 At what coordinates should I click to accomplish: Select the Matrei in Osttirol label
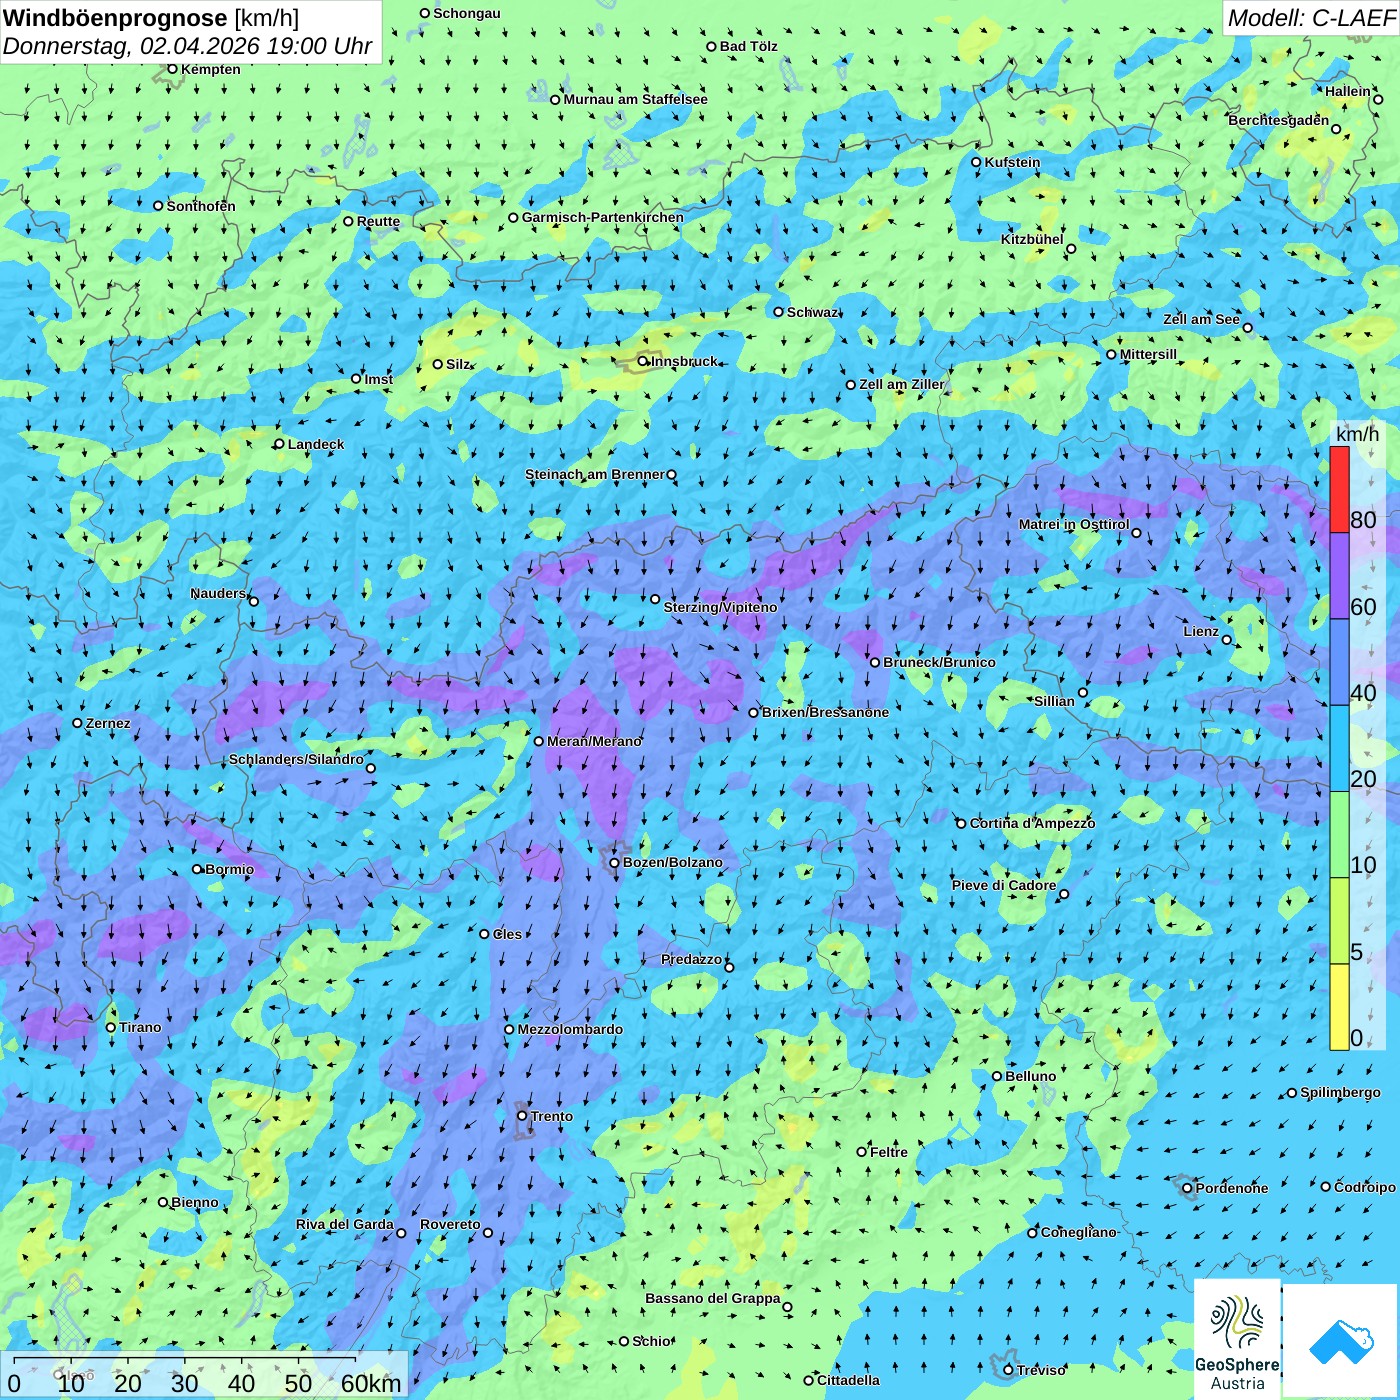pyautogui.click(x=1074, y=524)
